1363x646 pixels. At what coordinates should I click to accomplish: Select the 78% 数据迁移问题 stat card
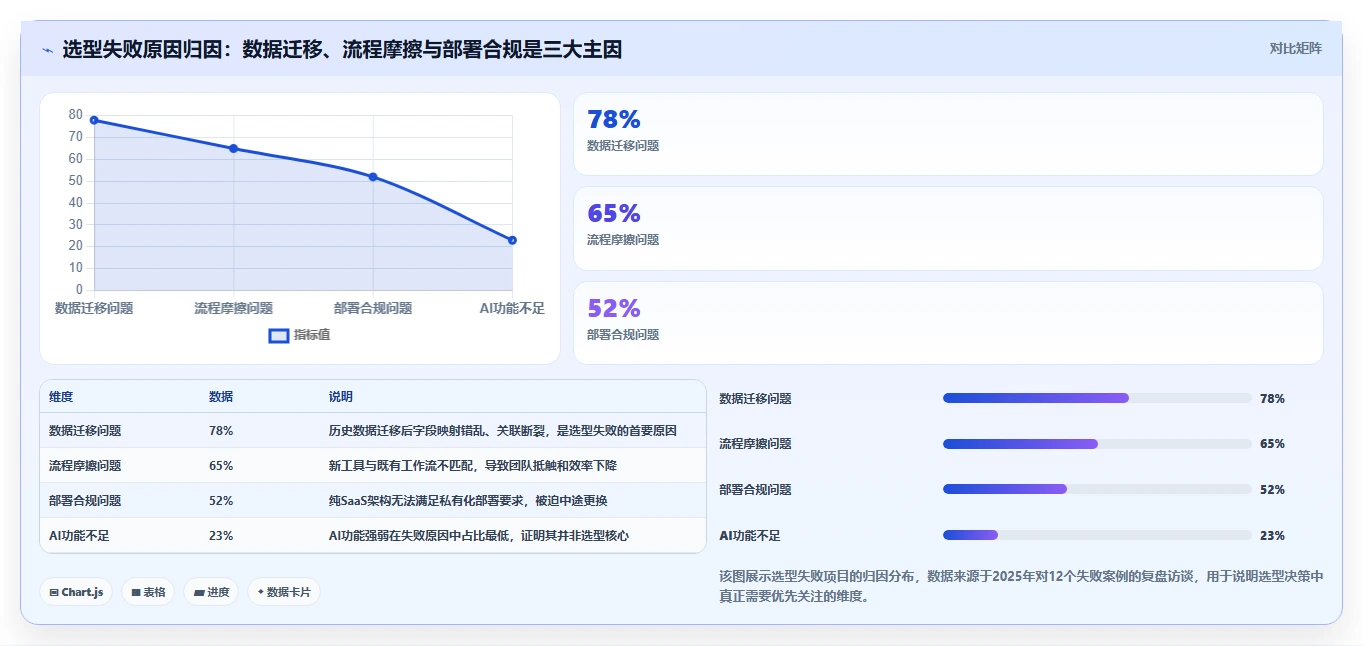(948, 134)
